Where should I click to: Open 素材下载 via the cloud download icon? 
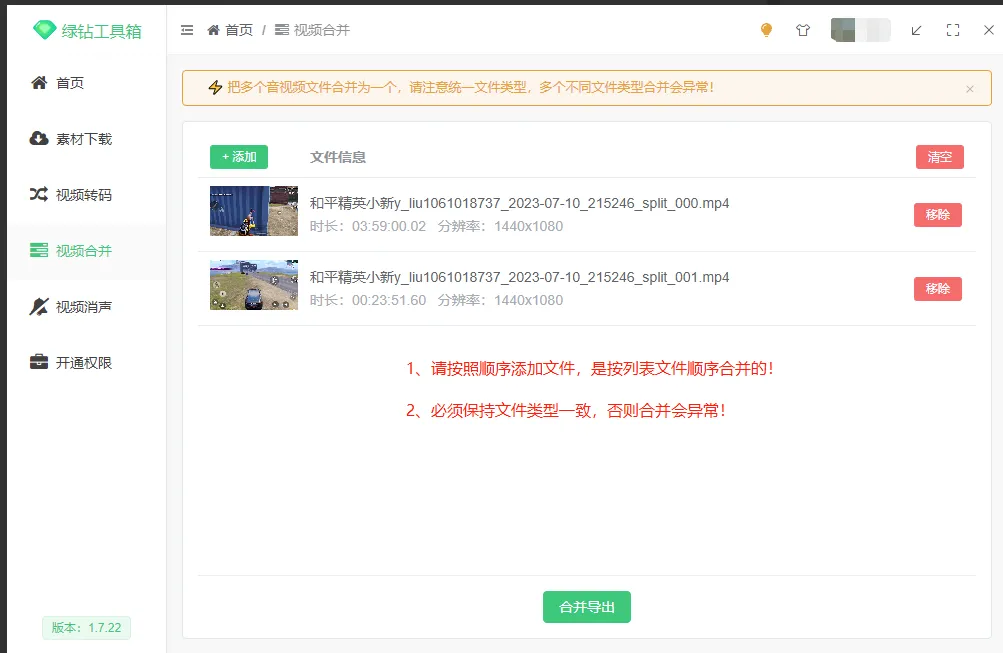point(38,139)
